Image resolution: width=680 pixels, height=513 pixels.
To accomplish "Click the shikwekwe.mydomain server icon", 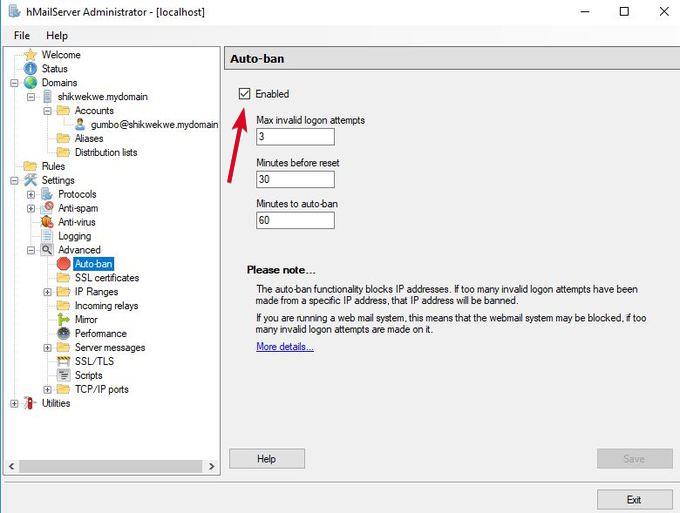I will tap(47, 96).
